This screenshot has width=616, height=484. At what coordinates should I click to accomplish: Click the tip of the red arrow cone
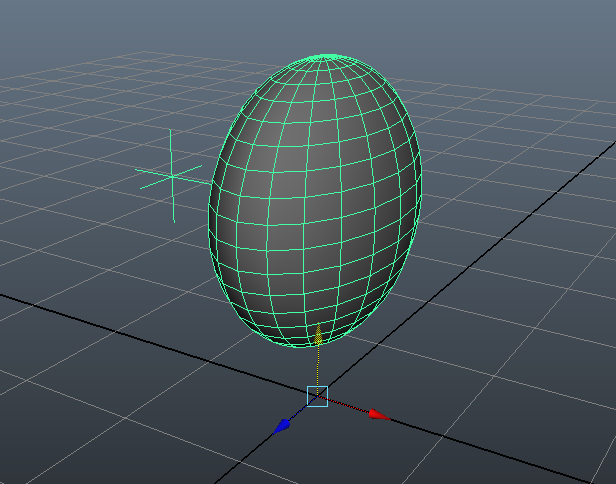(x=388, y=416)
